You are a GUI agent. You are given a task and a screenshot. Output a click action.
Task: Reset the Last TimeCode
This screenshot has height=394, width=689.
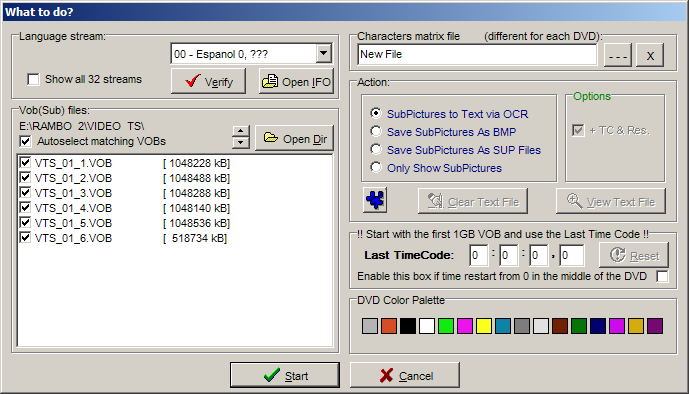pos(634,255)
